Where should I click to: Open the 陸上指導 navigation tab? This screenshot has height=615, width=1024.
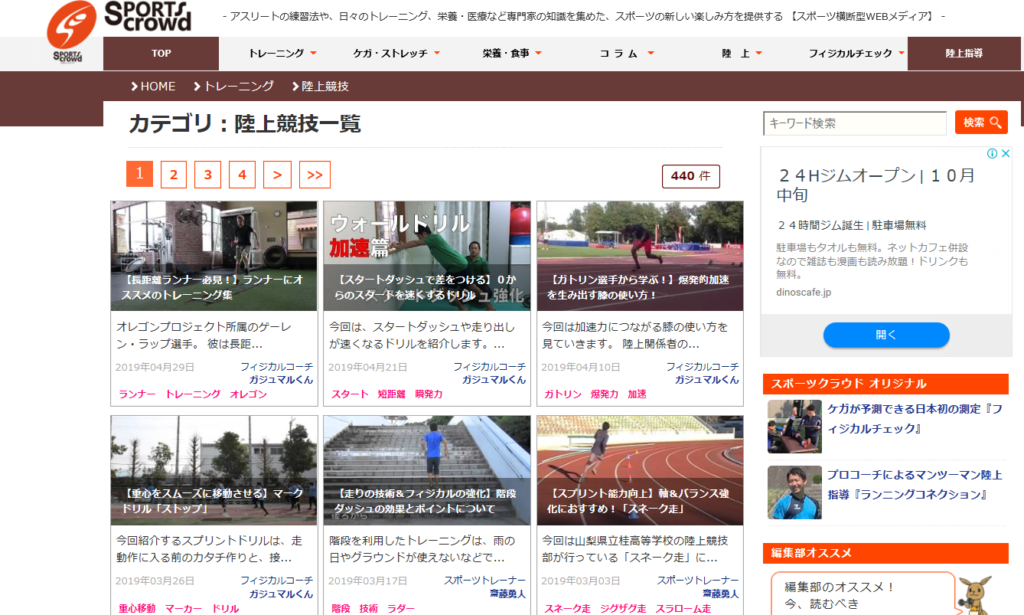click(964, 54)
